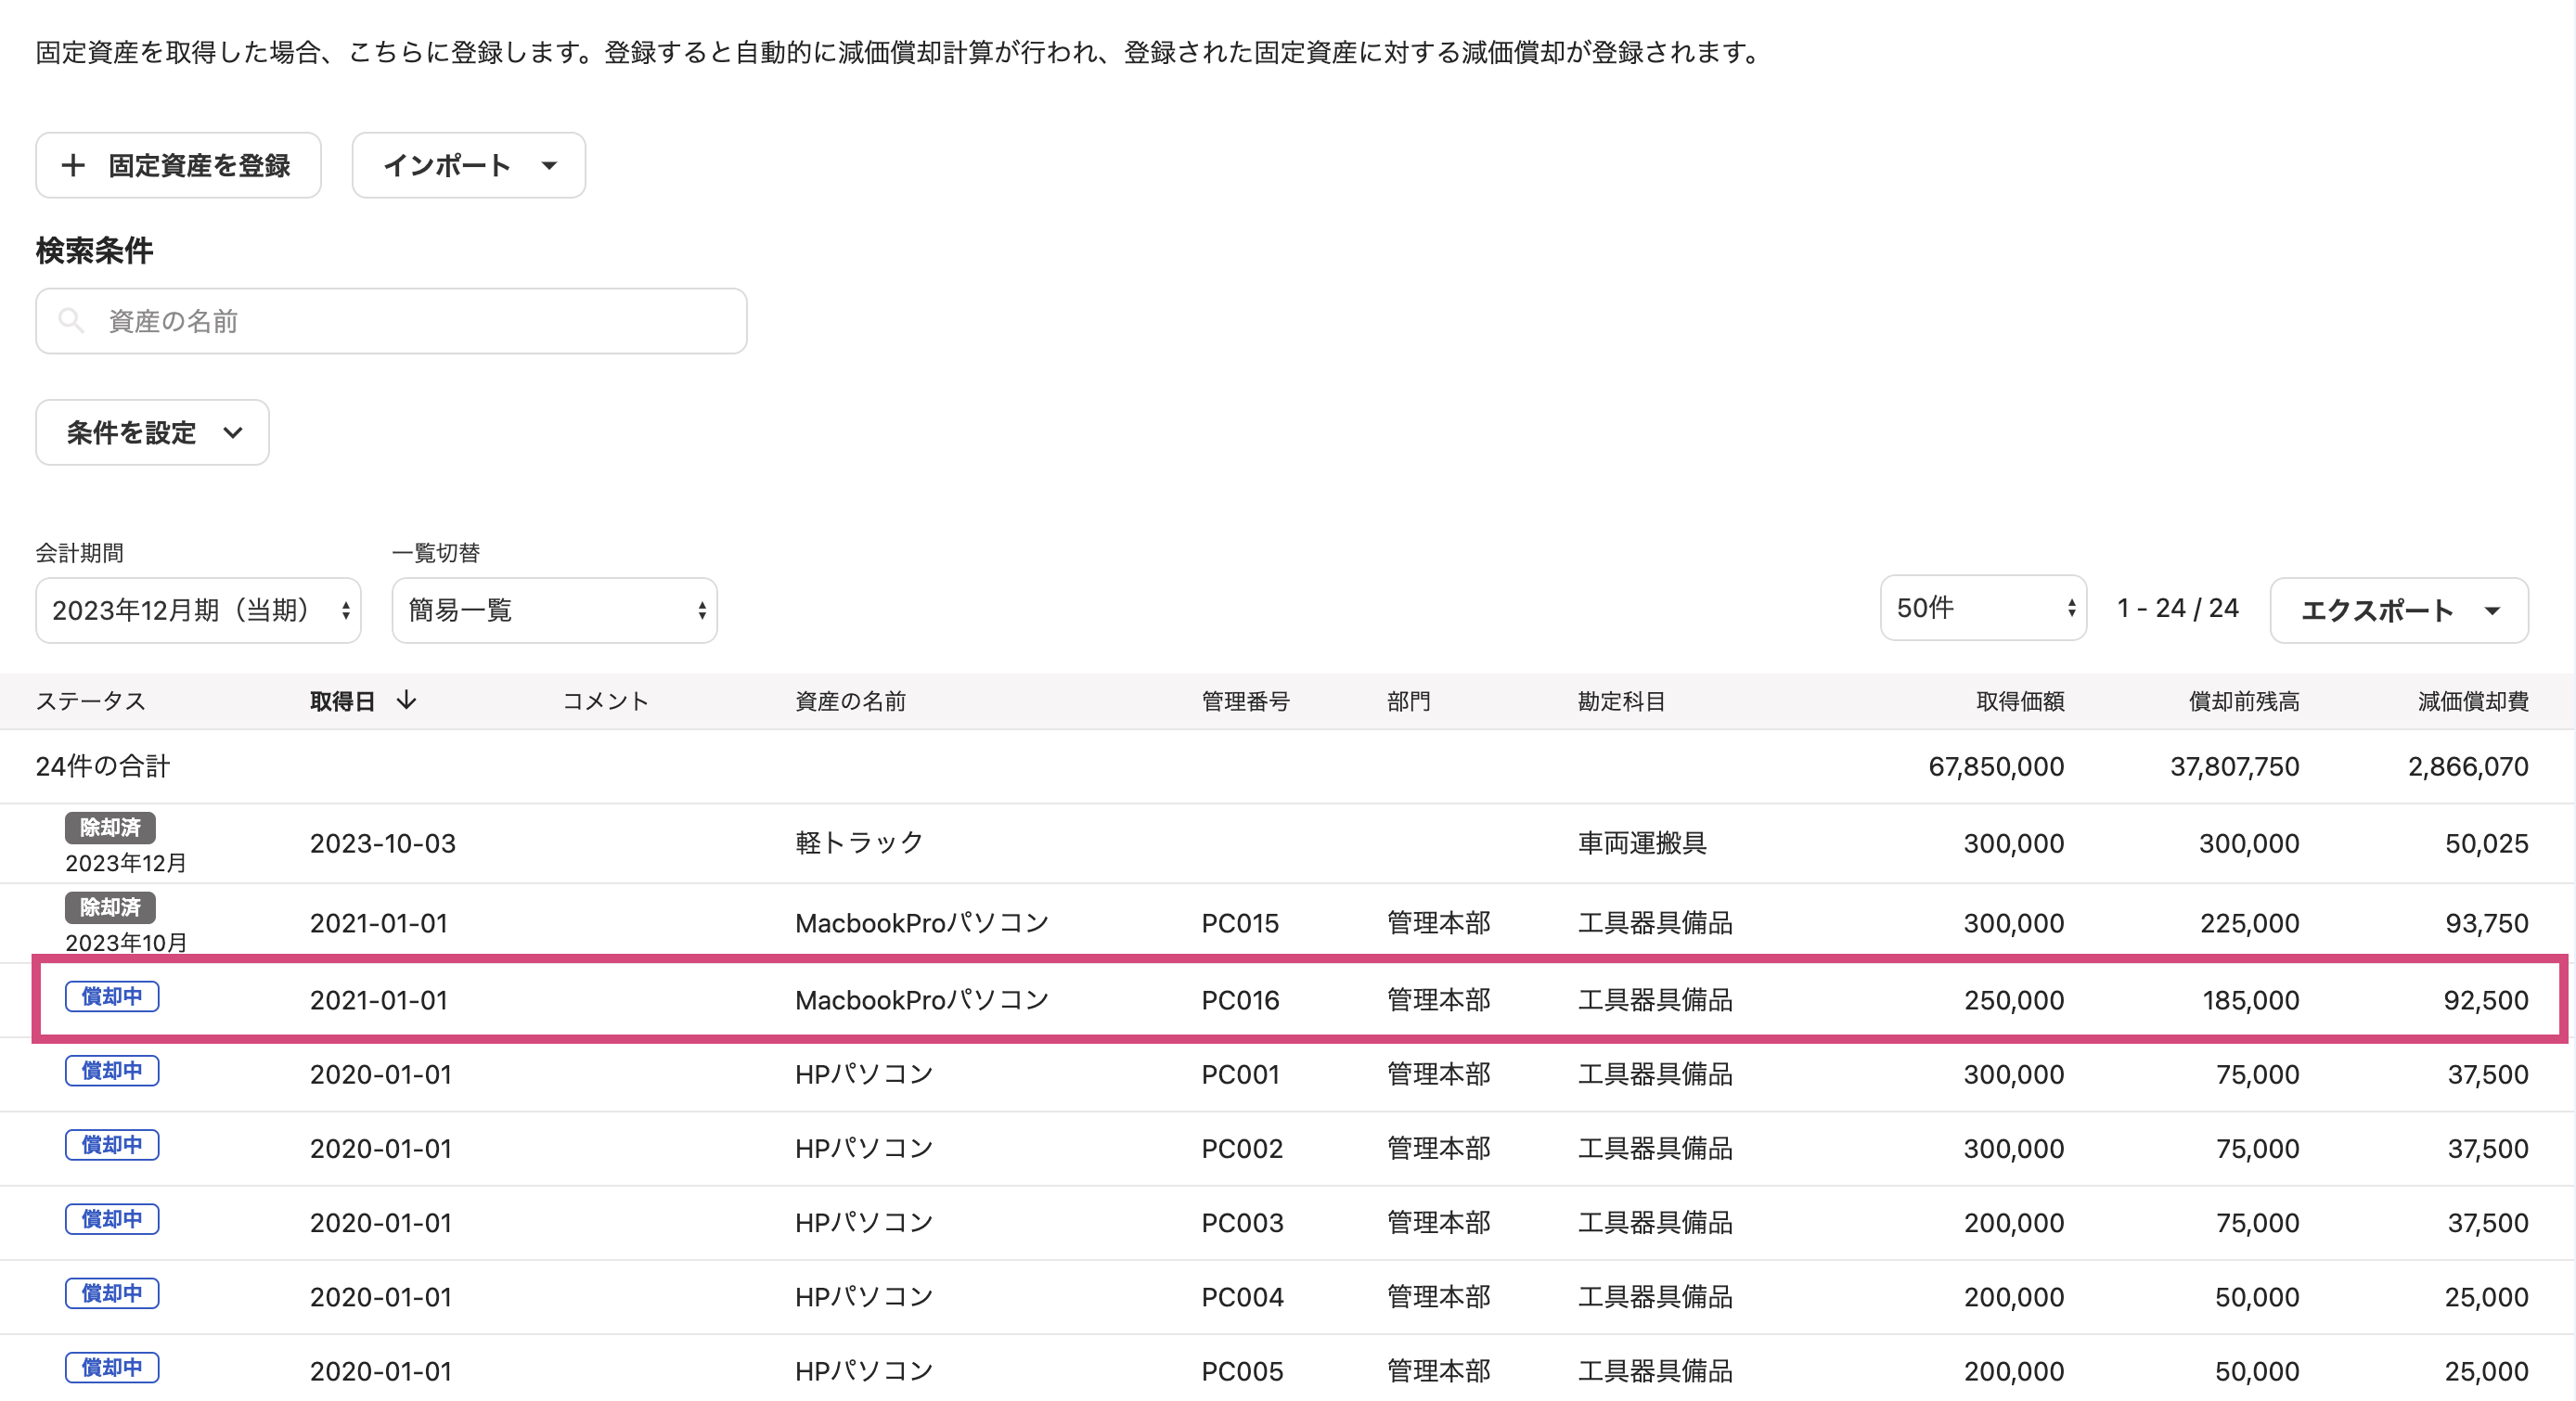Click the 1 - 24 / 24 pagination text
2576x1401 pixels.
(2177, 608)
